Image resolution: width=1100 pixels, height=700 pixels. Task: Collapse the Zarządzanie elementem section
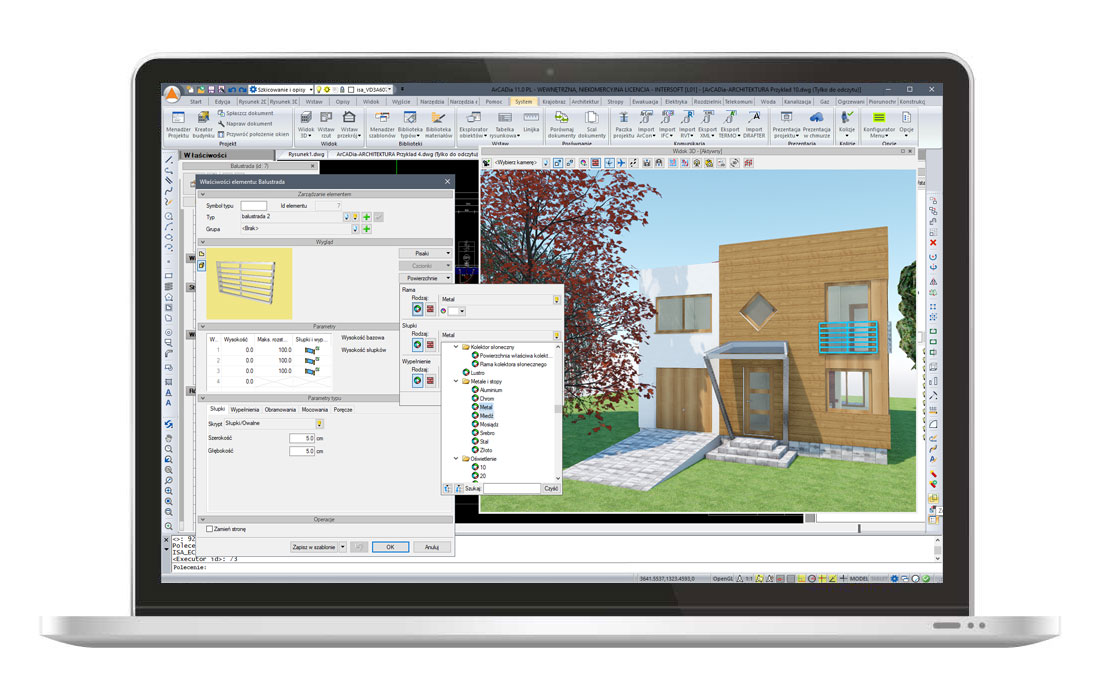[203, 194]
